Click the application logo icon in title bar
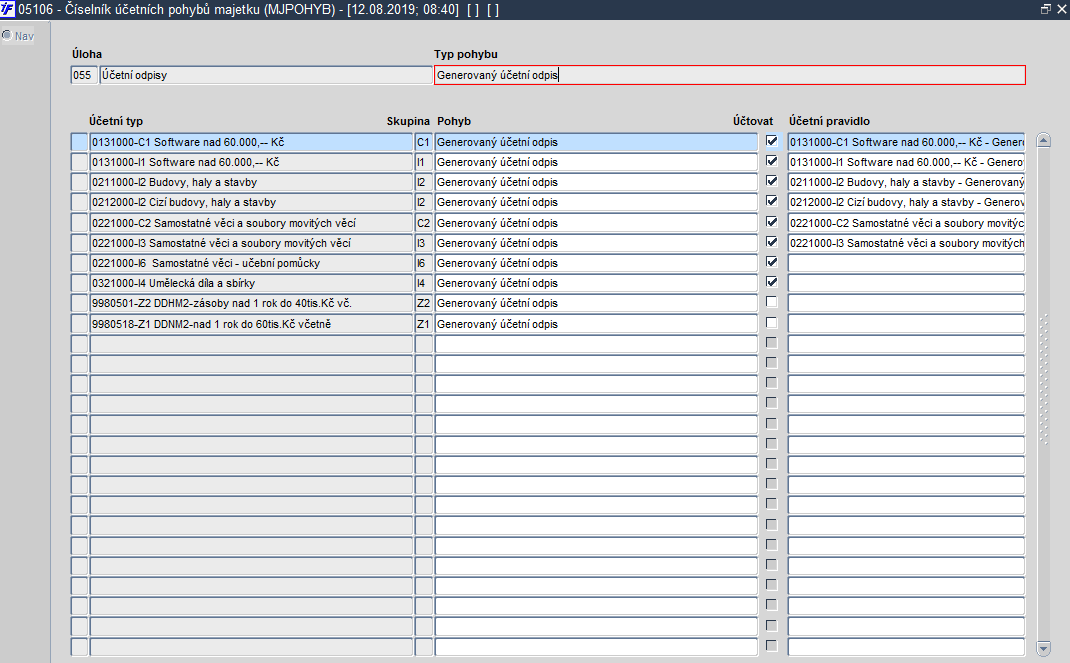Screen dimensions: 1070x663 click(x=8, y=9)
